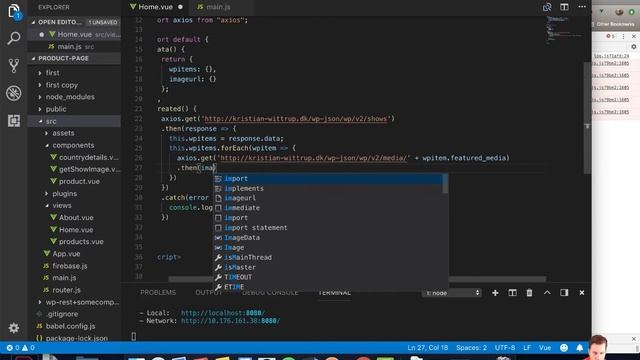Screen dimensions: 640x360
Task: Close the terminal panel
Action: coord(582,293)
